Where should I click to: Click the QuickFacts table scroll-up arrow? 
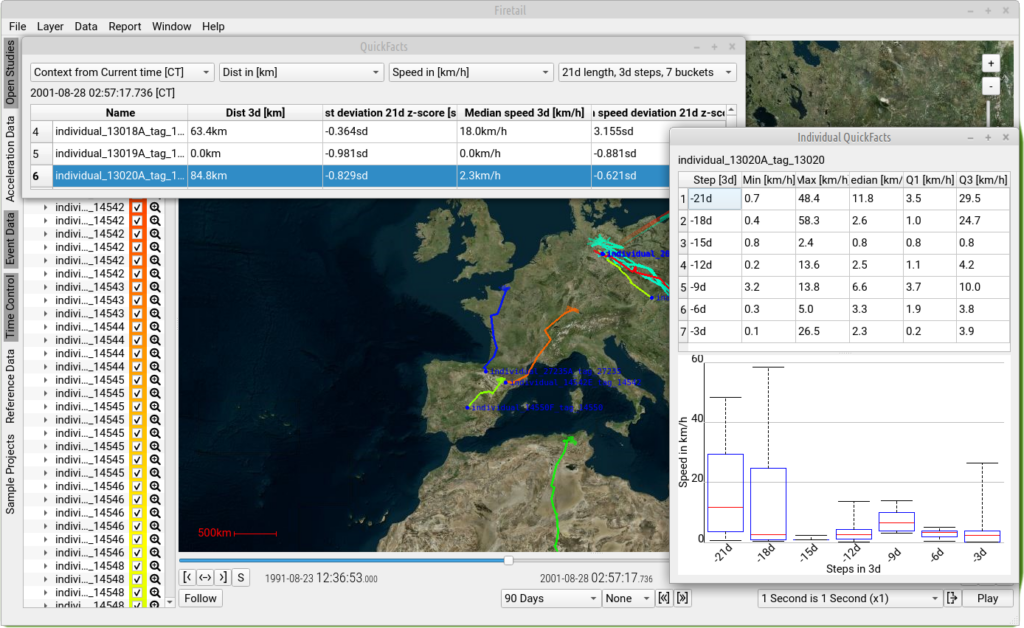731,110
